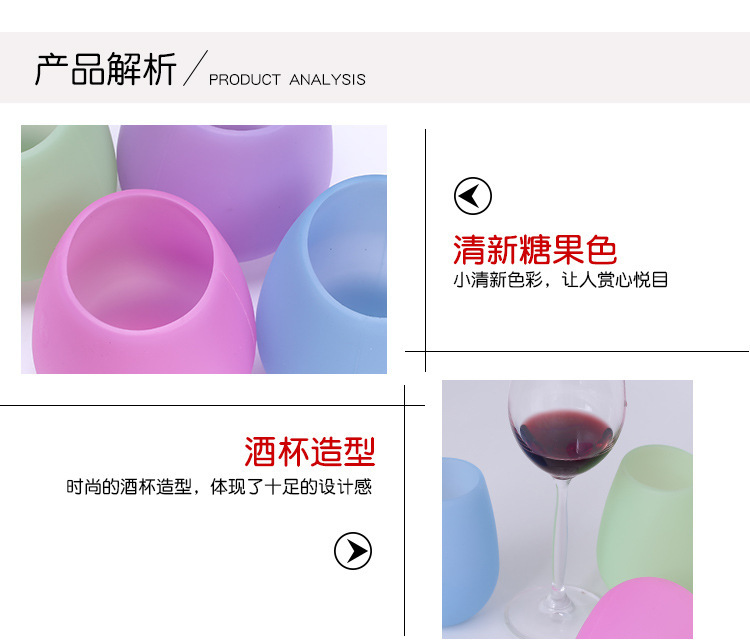Click the pink silicone cup in top photo
The height and width of the screenshot is (643, 750).
(x=143, y=282)
